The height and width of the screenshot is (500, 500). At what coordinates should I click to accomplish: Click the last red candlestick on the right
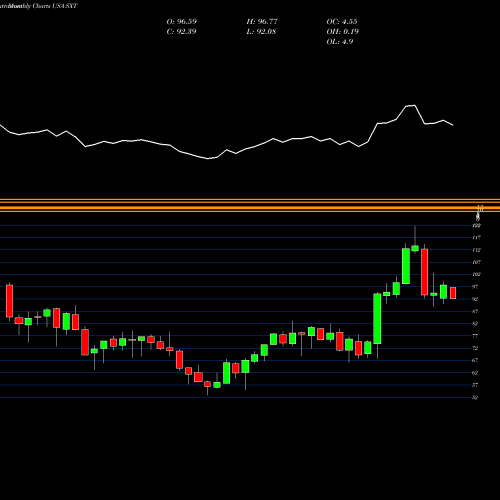click(x=453, y=293)
